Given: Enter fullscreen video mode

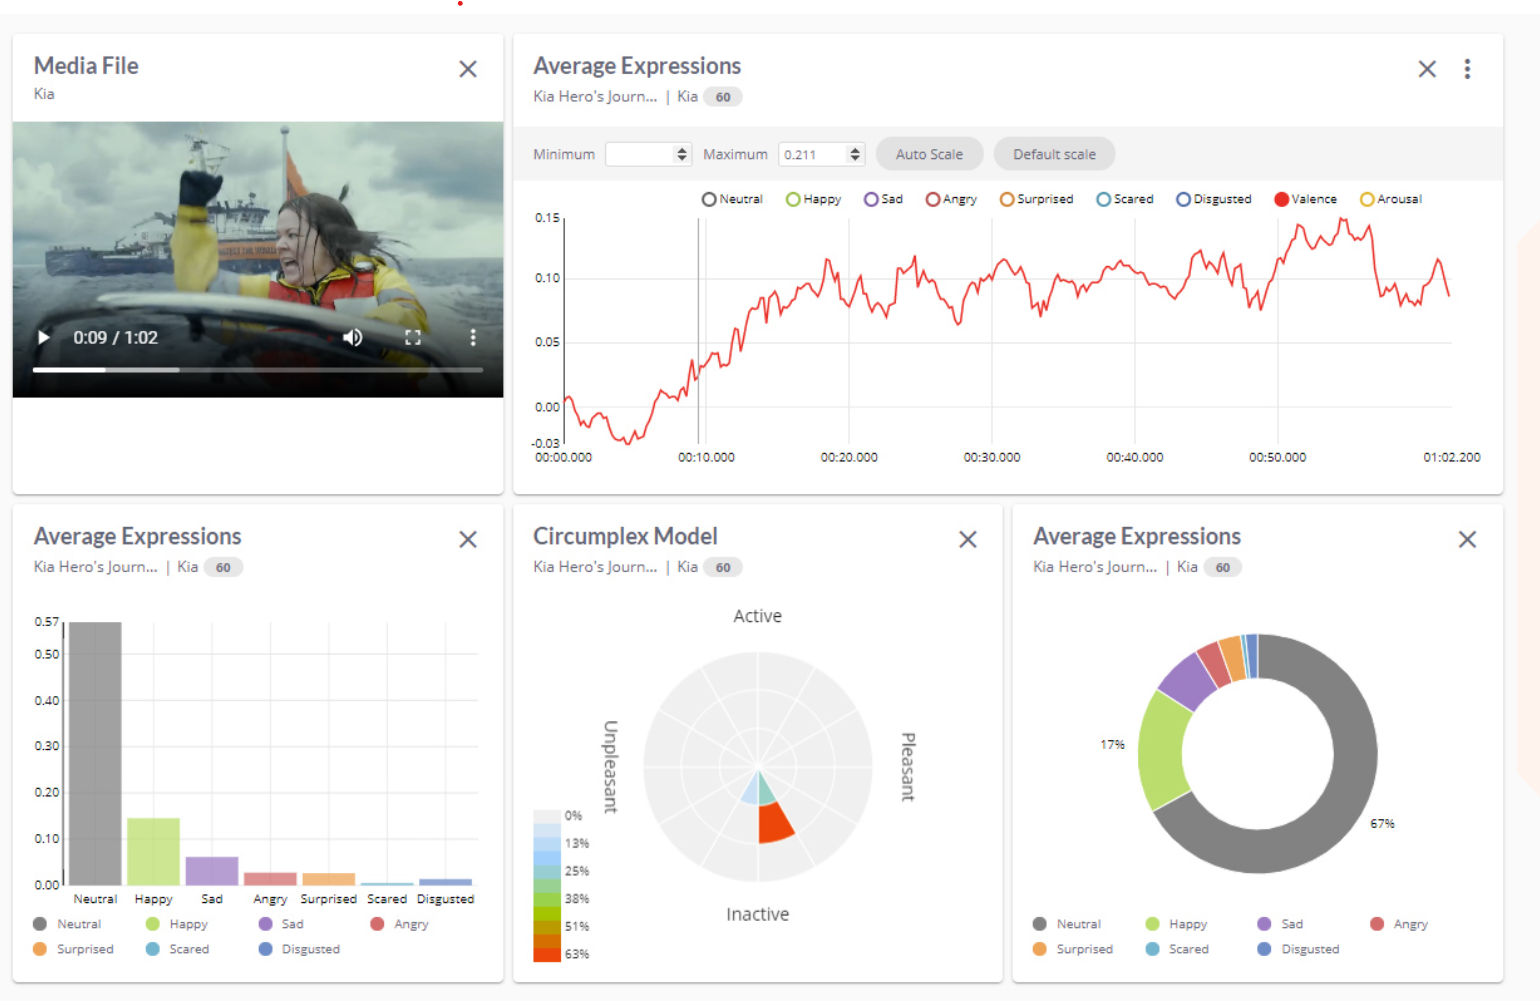Looking at the screenshot, I should pos(413,338).
